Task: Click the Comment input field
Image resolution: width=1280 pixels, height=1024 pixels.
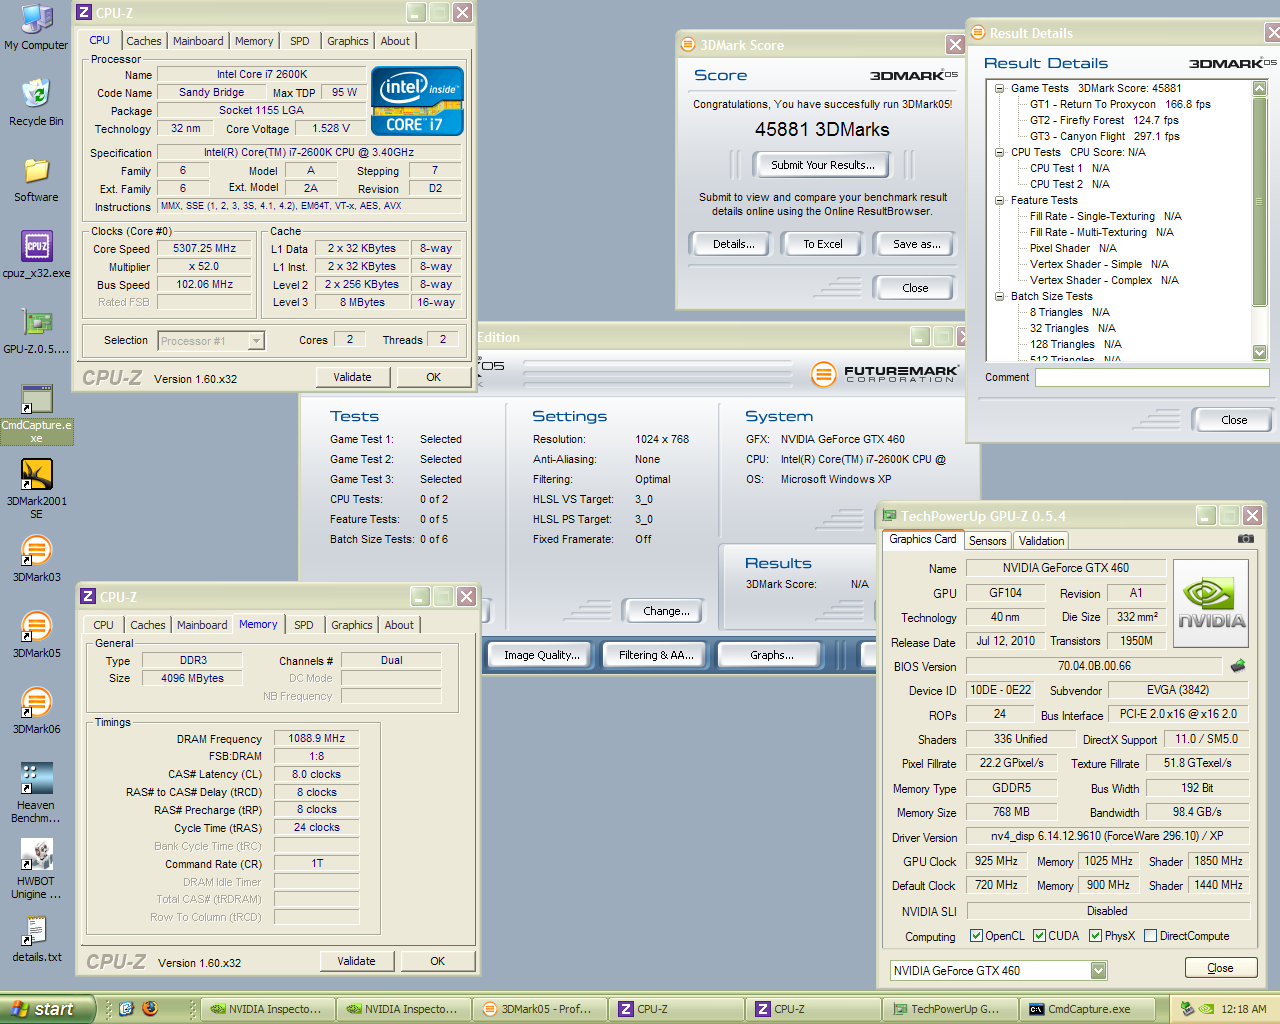Action: pyautogui.click(x=1152, y=378)
